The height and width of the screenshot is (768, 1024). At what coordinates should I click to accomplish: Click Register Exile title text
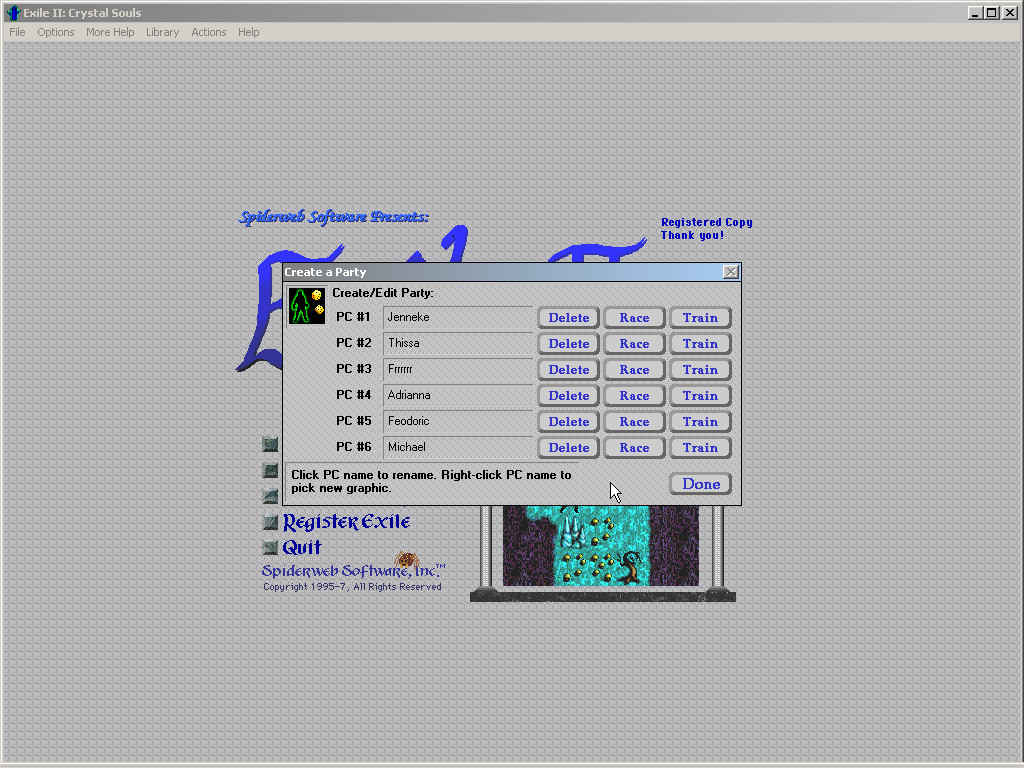click(x=346, y=522)
